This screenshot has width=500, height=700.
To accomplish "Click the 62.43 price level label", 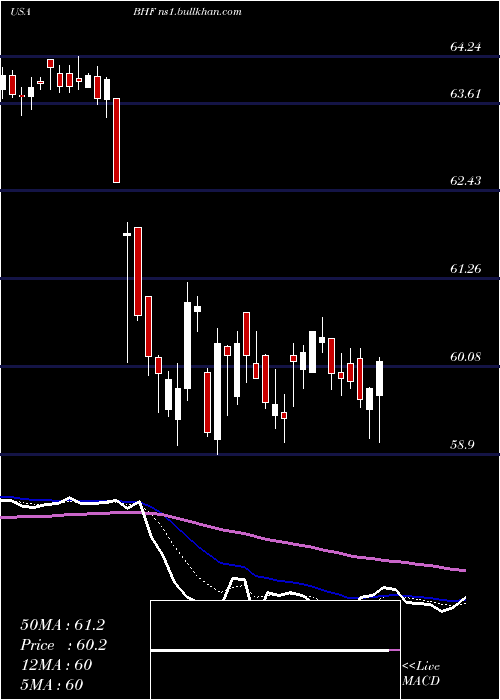I will pos(466,181).
